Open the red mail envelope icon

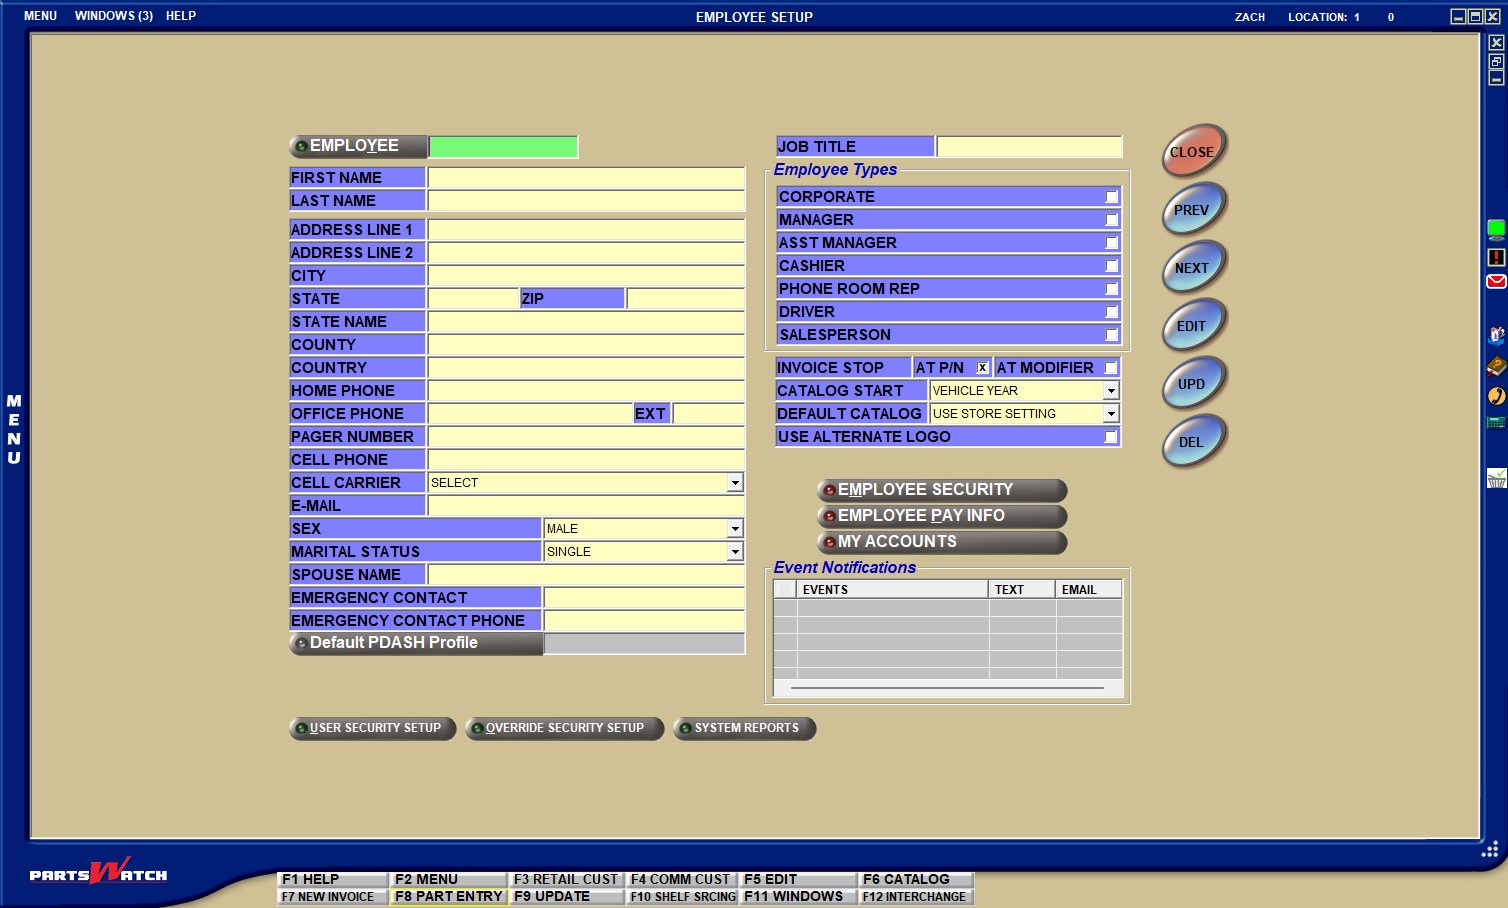[x=1496, y=282]
